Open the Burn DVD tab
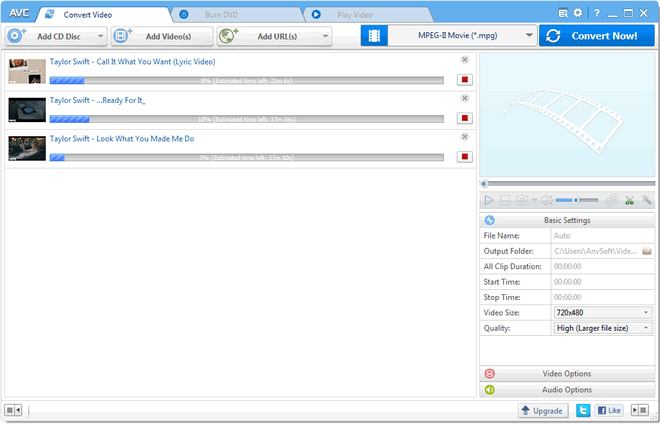 [238, 15]
